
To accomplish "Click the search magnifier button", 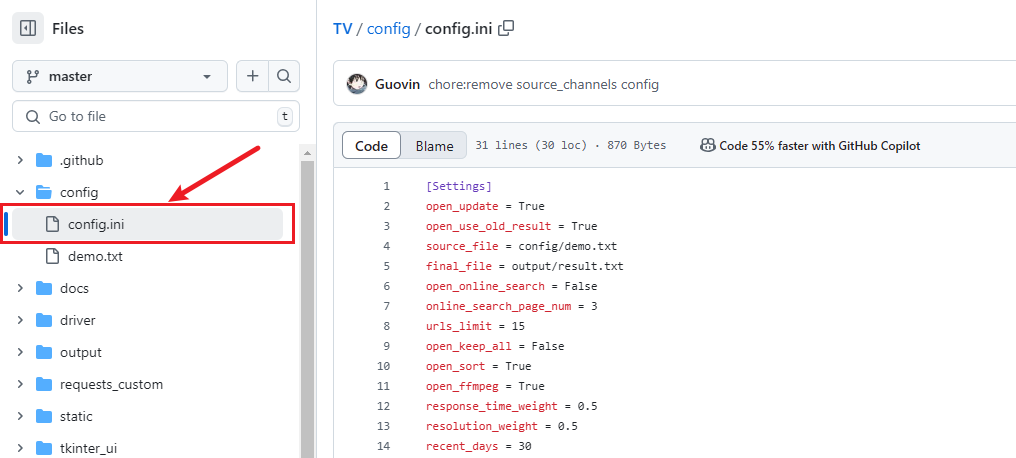I will pos(284,76).
